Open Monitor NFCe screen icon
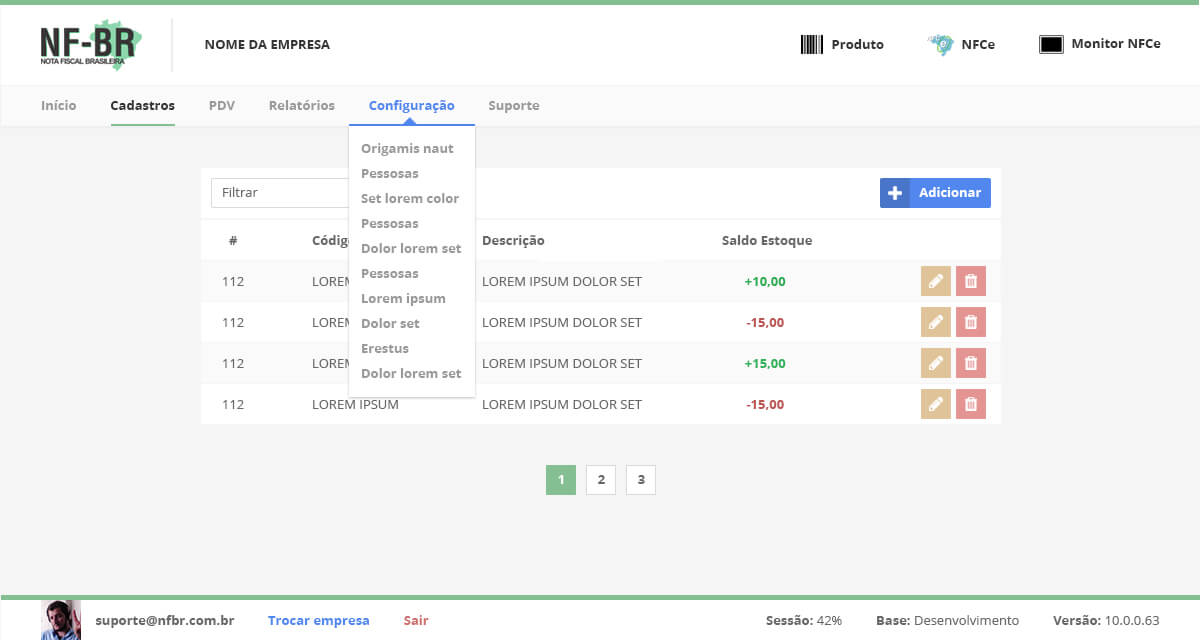 1051,44
